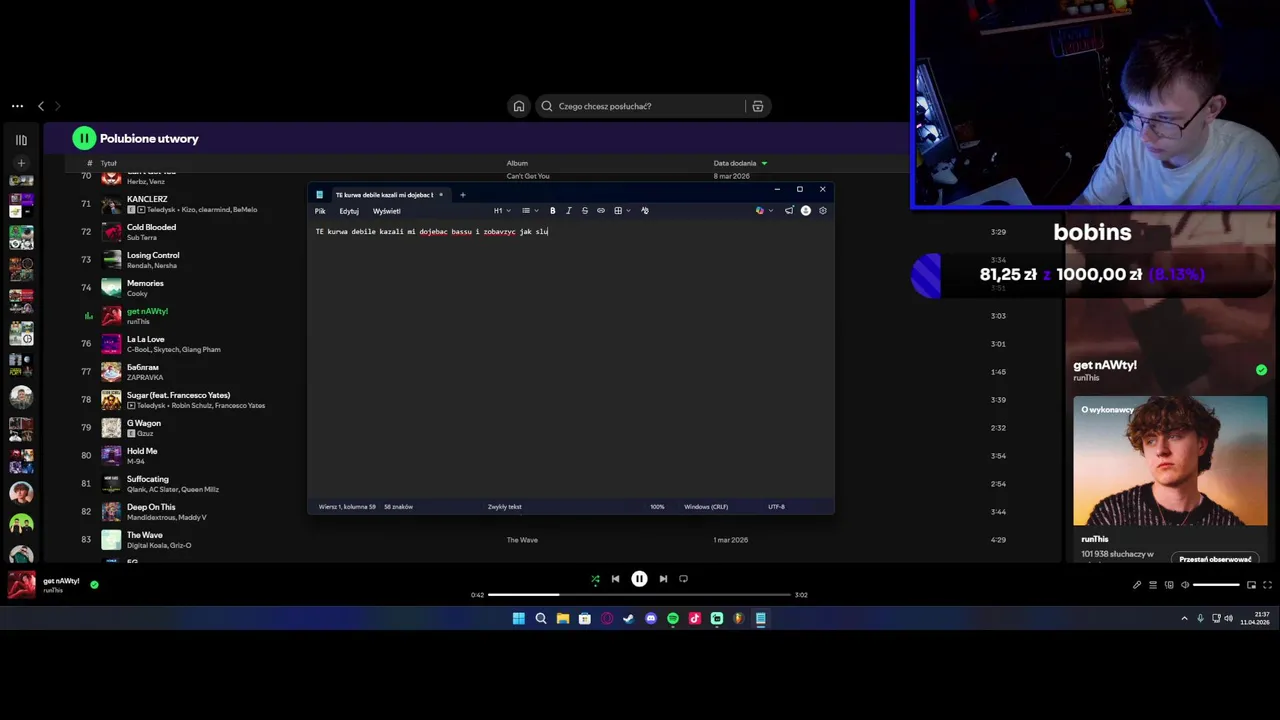The image size is (1280, 720).
Task: Open the "Windows (CRLF)" line ending selector
Action: [706, 507]
